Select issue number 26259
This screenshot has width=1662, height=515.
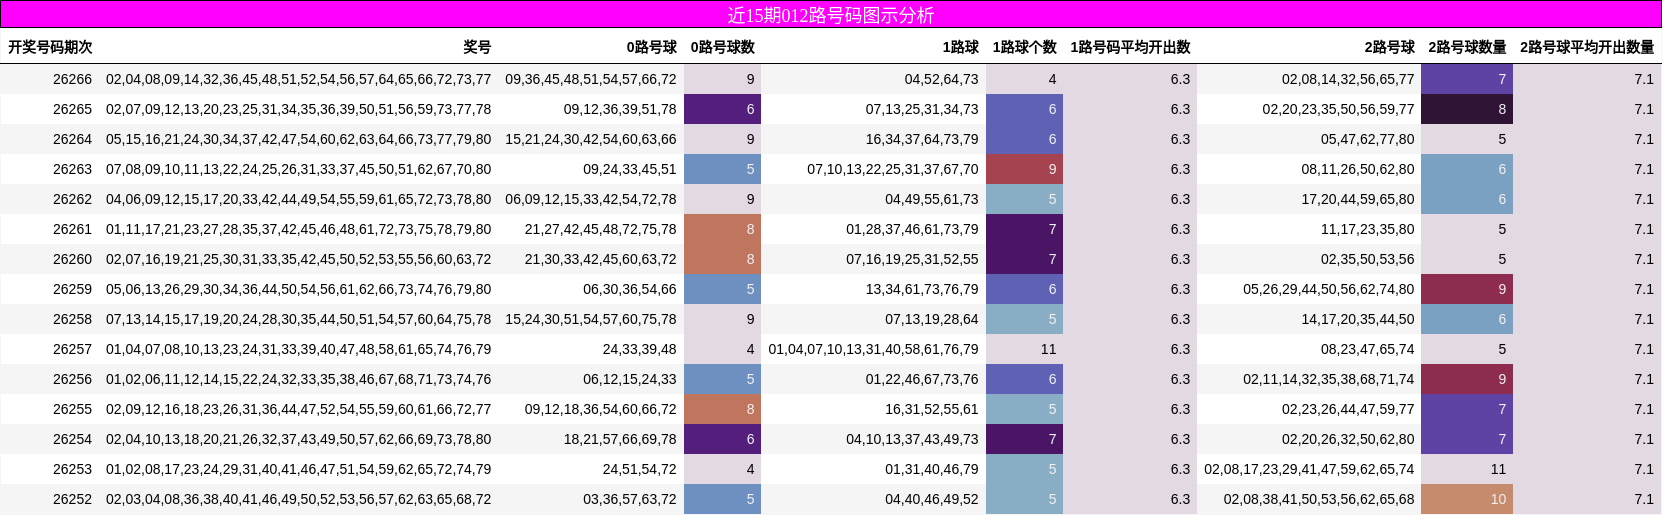click(x=72, y=289)
